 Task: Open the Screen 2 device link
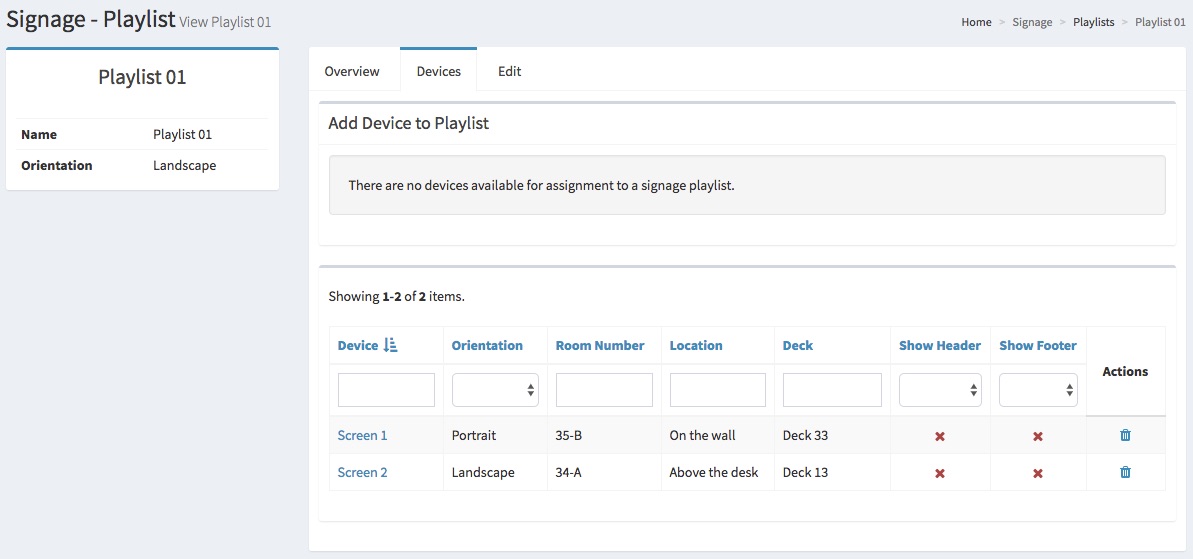(x=362, y=472)
